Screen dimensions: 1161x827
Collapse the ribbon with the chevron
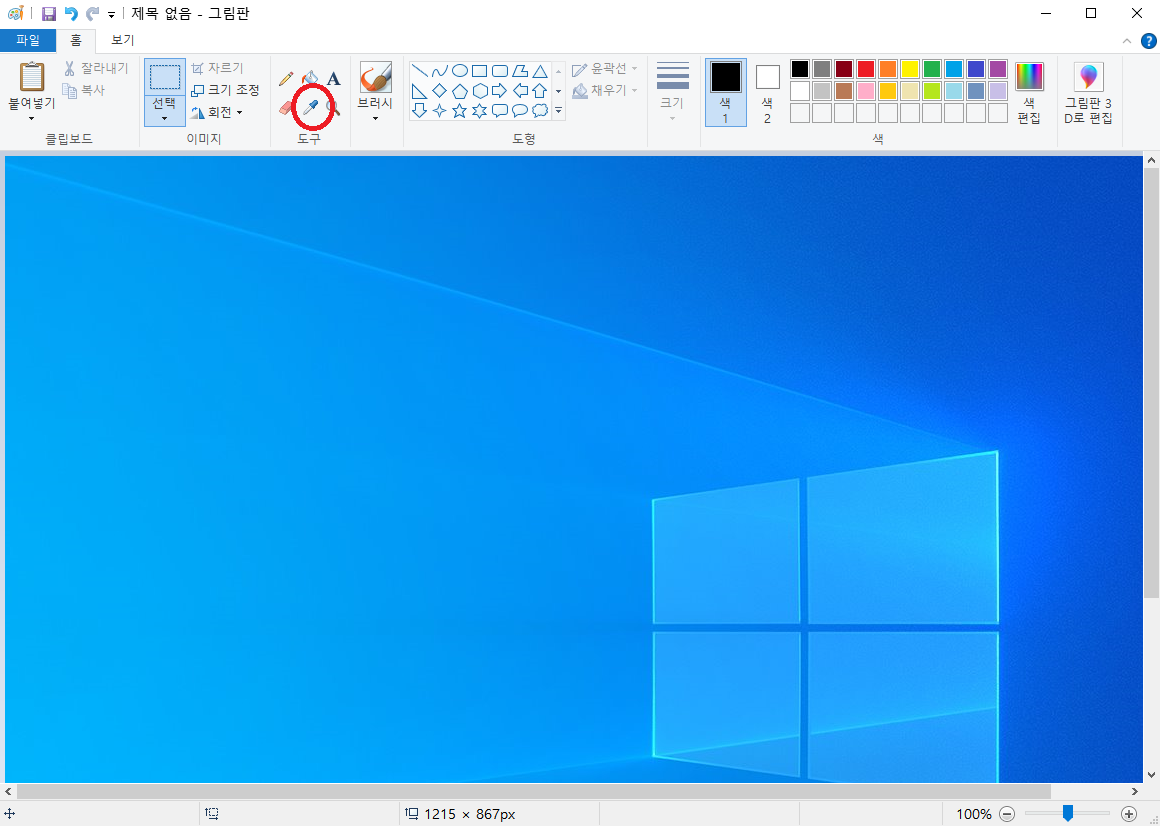click(1127, 41)
